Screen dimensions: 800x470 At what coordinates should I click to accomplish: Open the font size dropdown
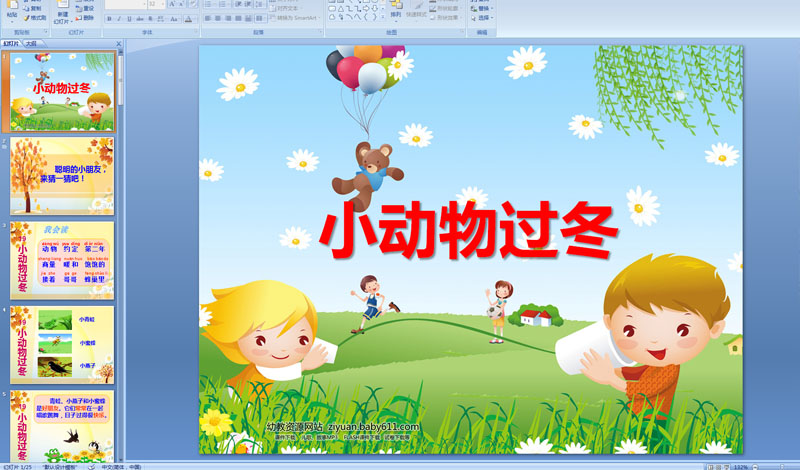click(x=156, y=4)
